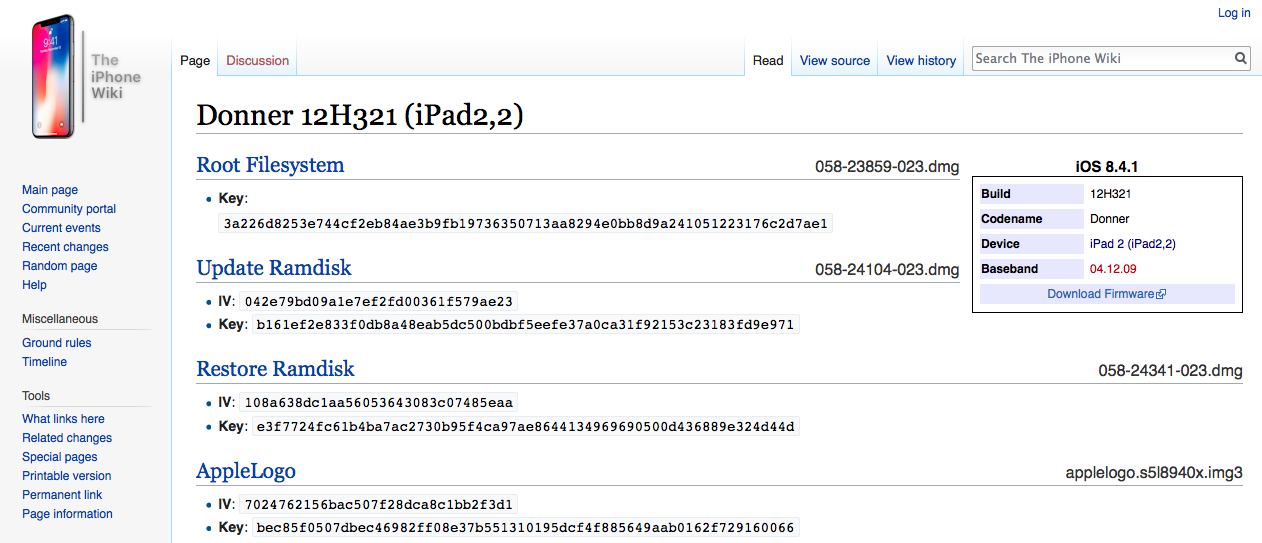Open the Download Firmware external link

point(1107,294)
